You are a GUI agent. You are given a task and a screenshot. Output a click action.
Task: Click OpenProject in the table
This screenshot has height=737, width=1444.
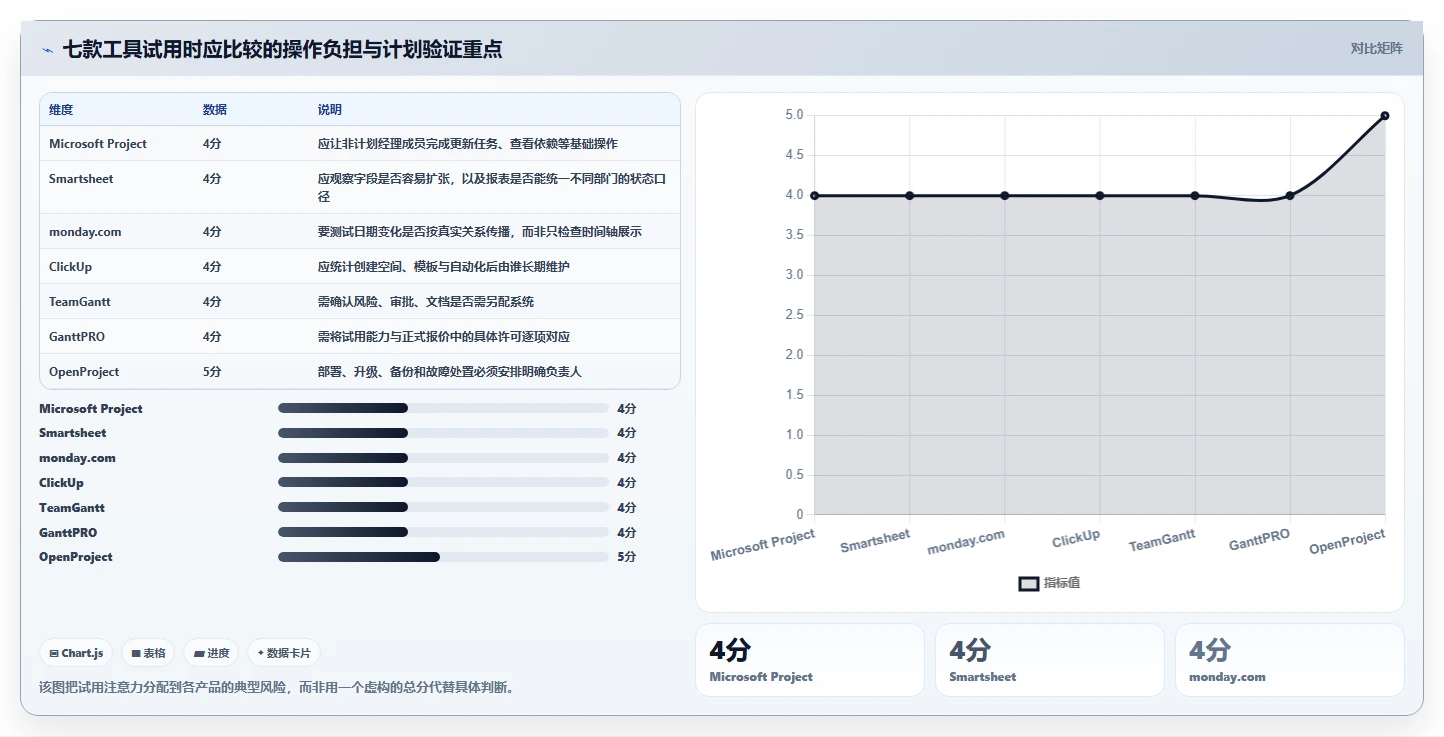pyautogui.click(x=84, y=372)
